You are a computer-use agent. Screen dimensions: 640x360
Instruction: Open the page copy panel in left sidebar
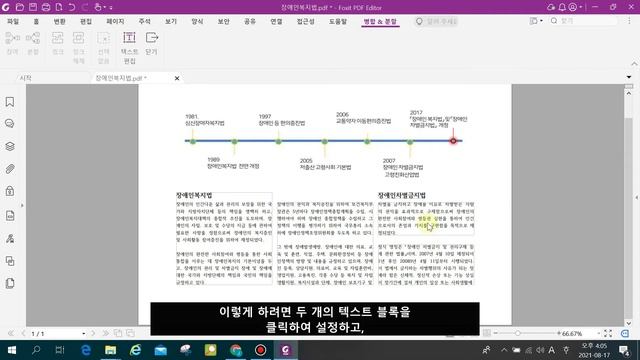(x=10, y=261)
